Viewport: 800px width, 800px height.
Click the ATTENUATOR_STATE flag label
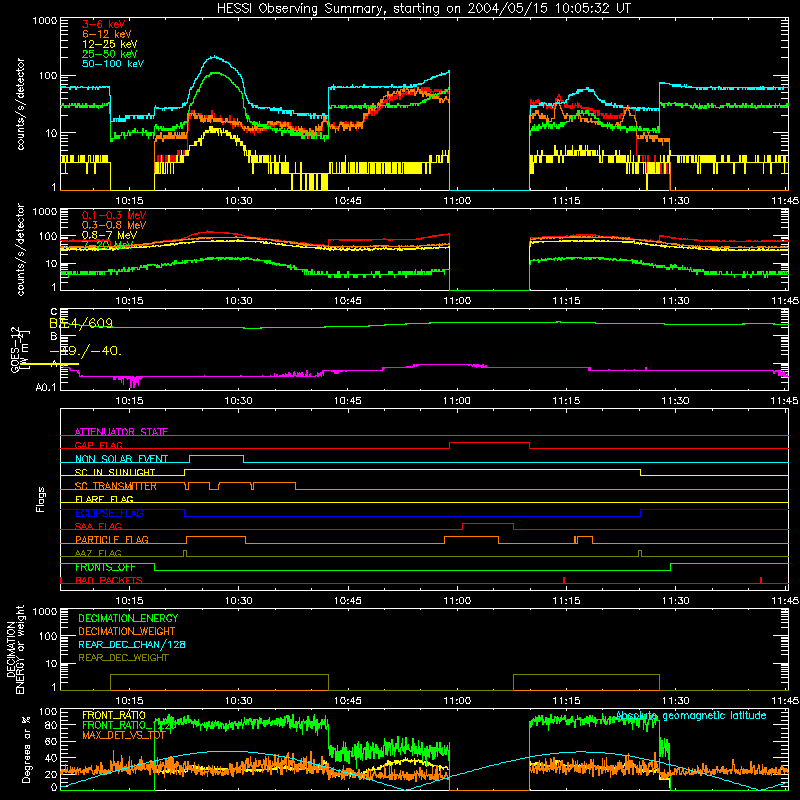121,432
